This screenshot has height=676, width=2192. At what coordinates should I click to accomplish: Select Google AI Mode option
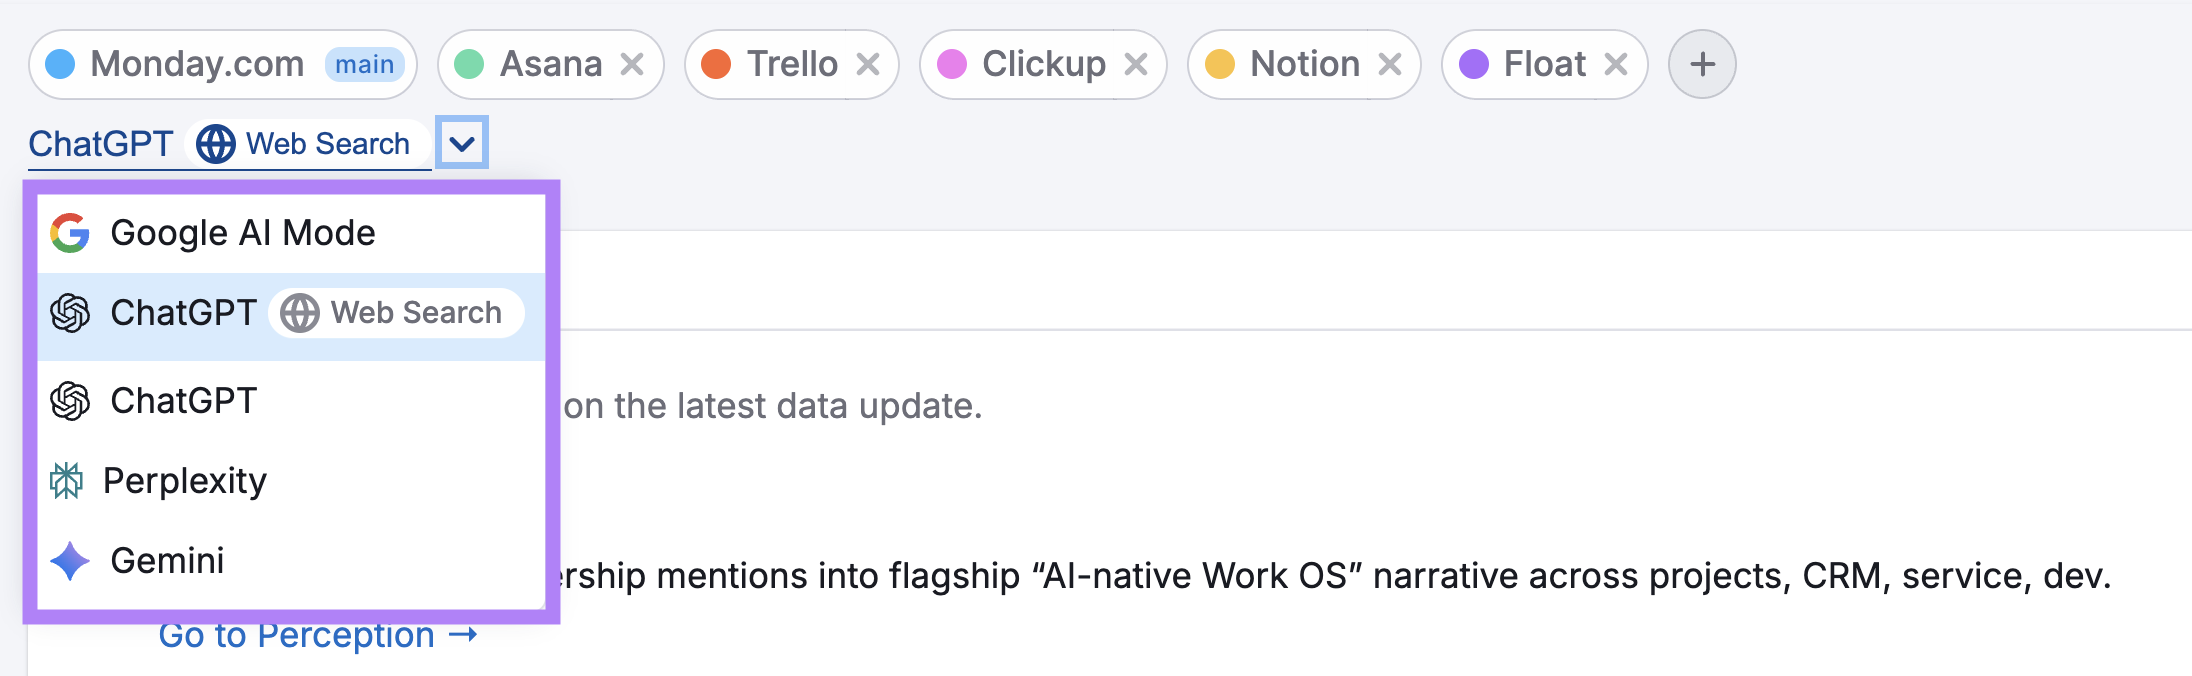pyautogui.click(x=243, y=233)
